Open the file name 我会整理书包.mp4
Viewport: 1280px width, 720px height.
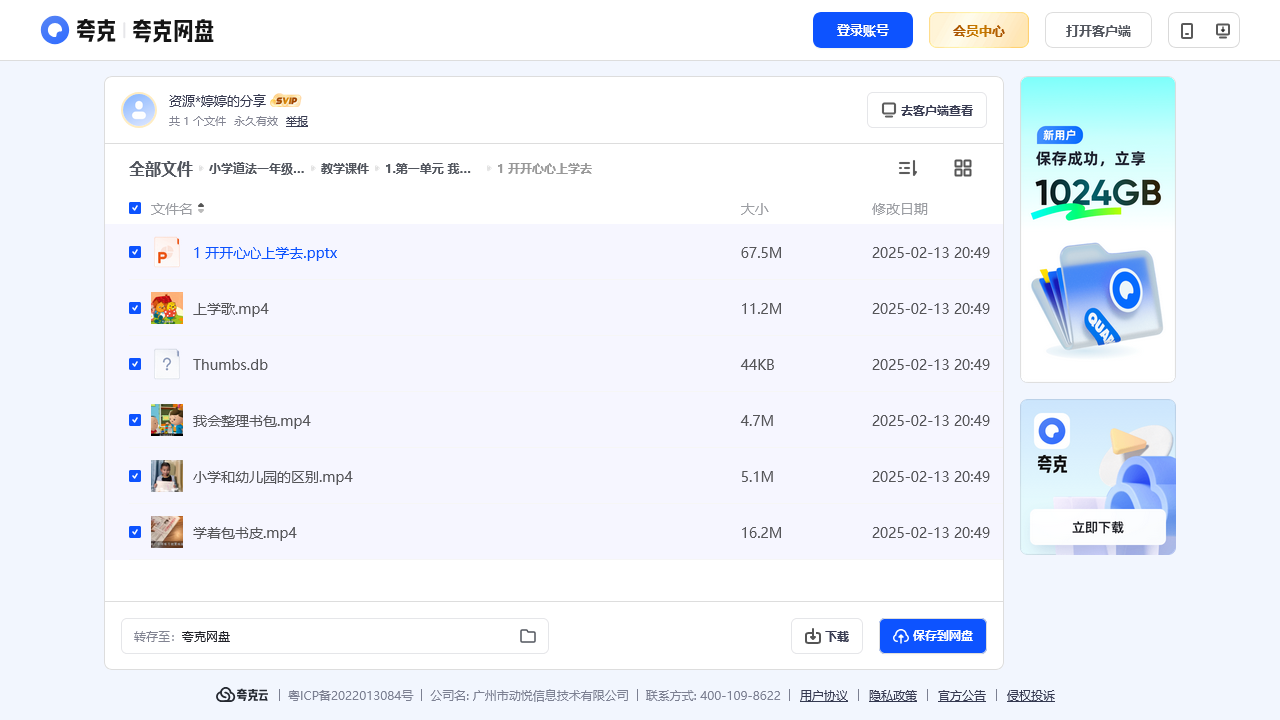[x=252, y=421]
